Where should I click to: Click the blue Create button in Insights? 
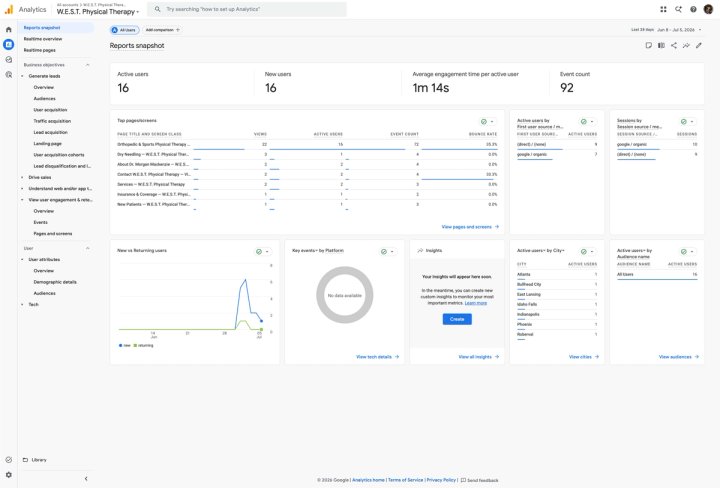point(457,319)
